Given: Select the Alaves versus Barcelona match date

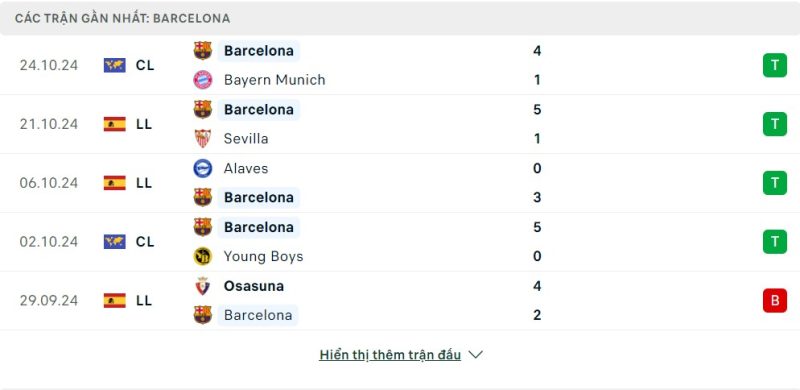Looking at the screenshot, I should coord(49,183).
